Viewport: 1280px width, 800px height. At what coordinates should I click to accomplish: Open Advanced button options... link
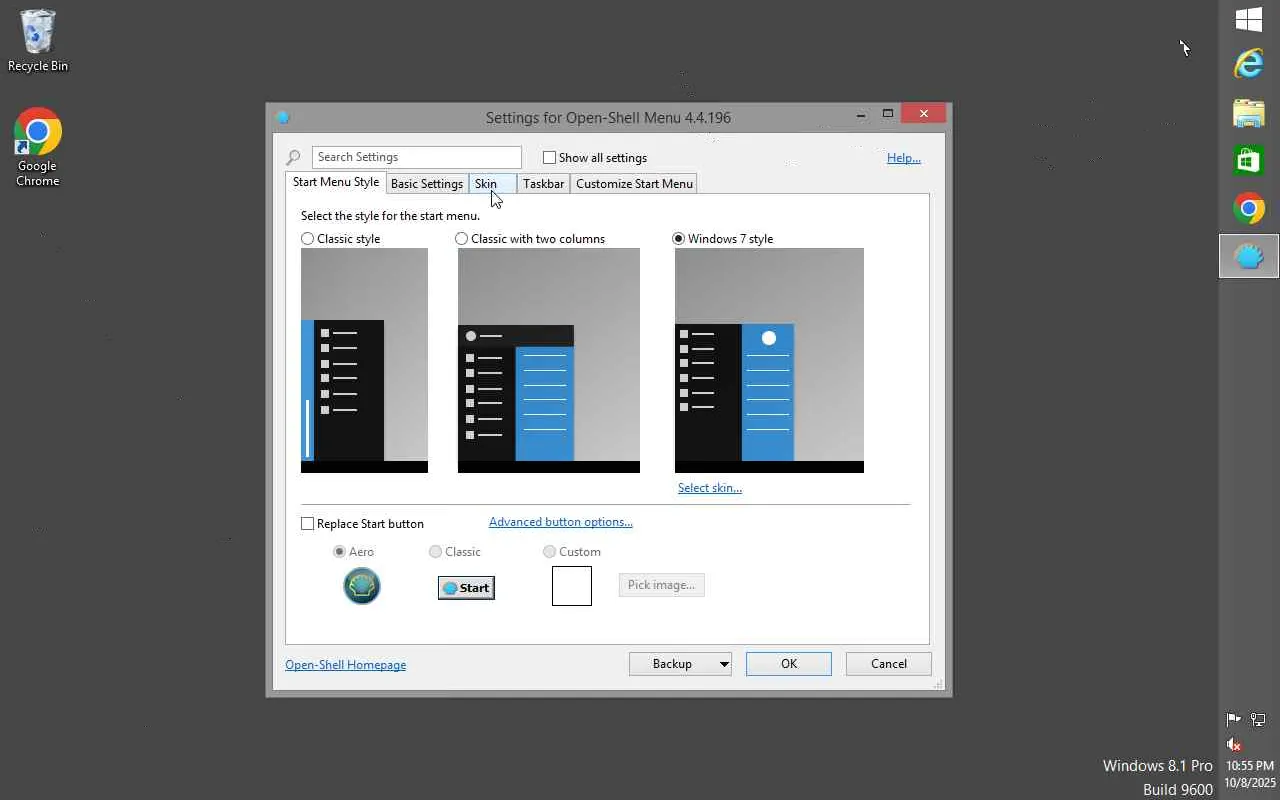[561, 522]
